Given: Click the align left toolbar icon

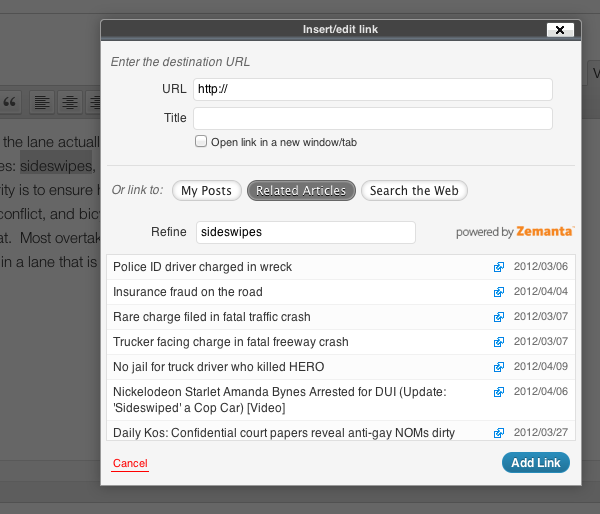Looking at the screenshot, I should [42, 102].
